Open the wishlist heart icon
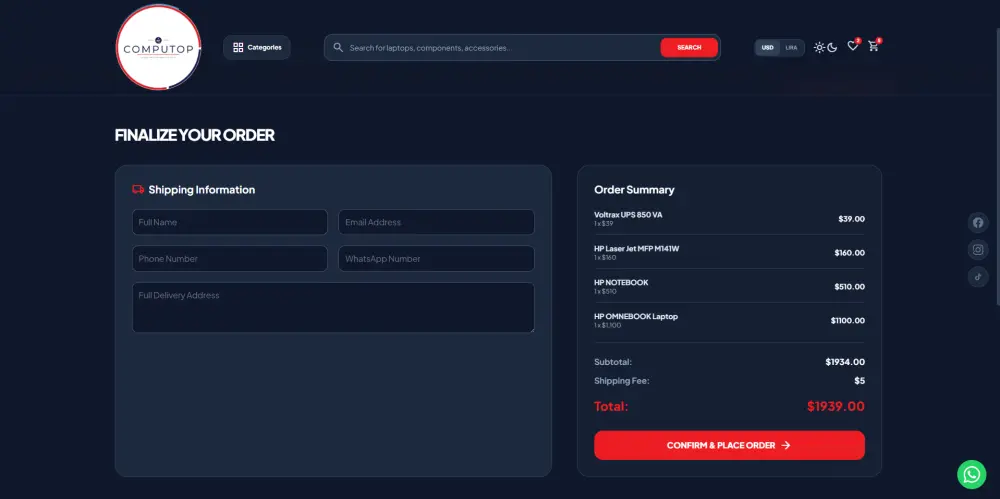1000x499 pixels. click(x=852, y=46)
